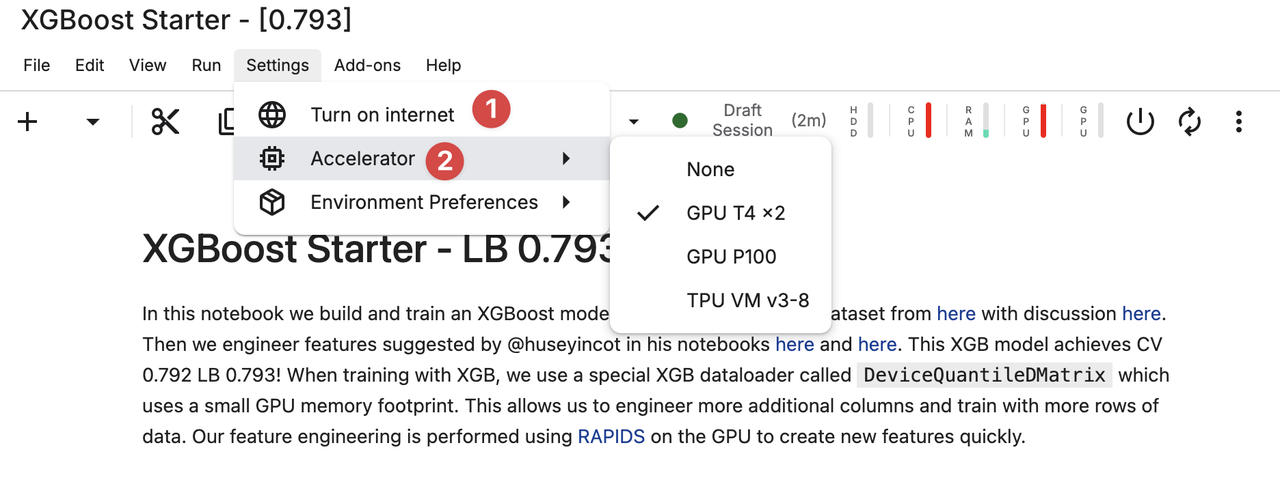The width and height of the screenshot is (1280, 497).
Task: Click the (2m) session time
Action: (x=809, y=120)
